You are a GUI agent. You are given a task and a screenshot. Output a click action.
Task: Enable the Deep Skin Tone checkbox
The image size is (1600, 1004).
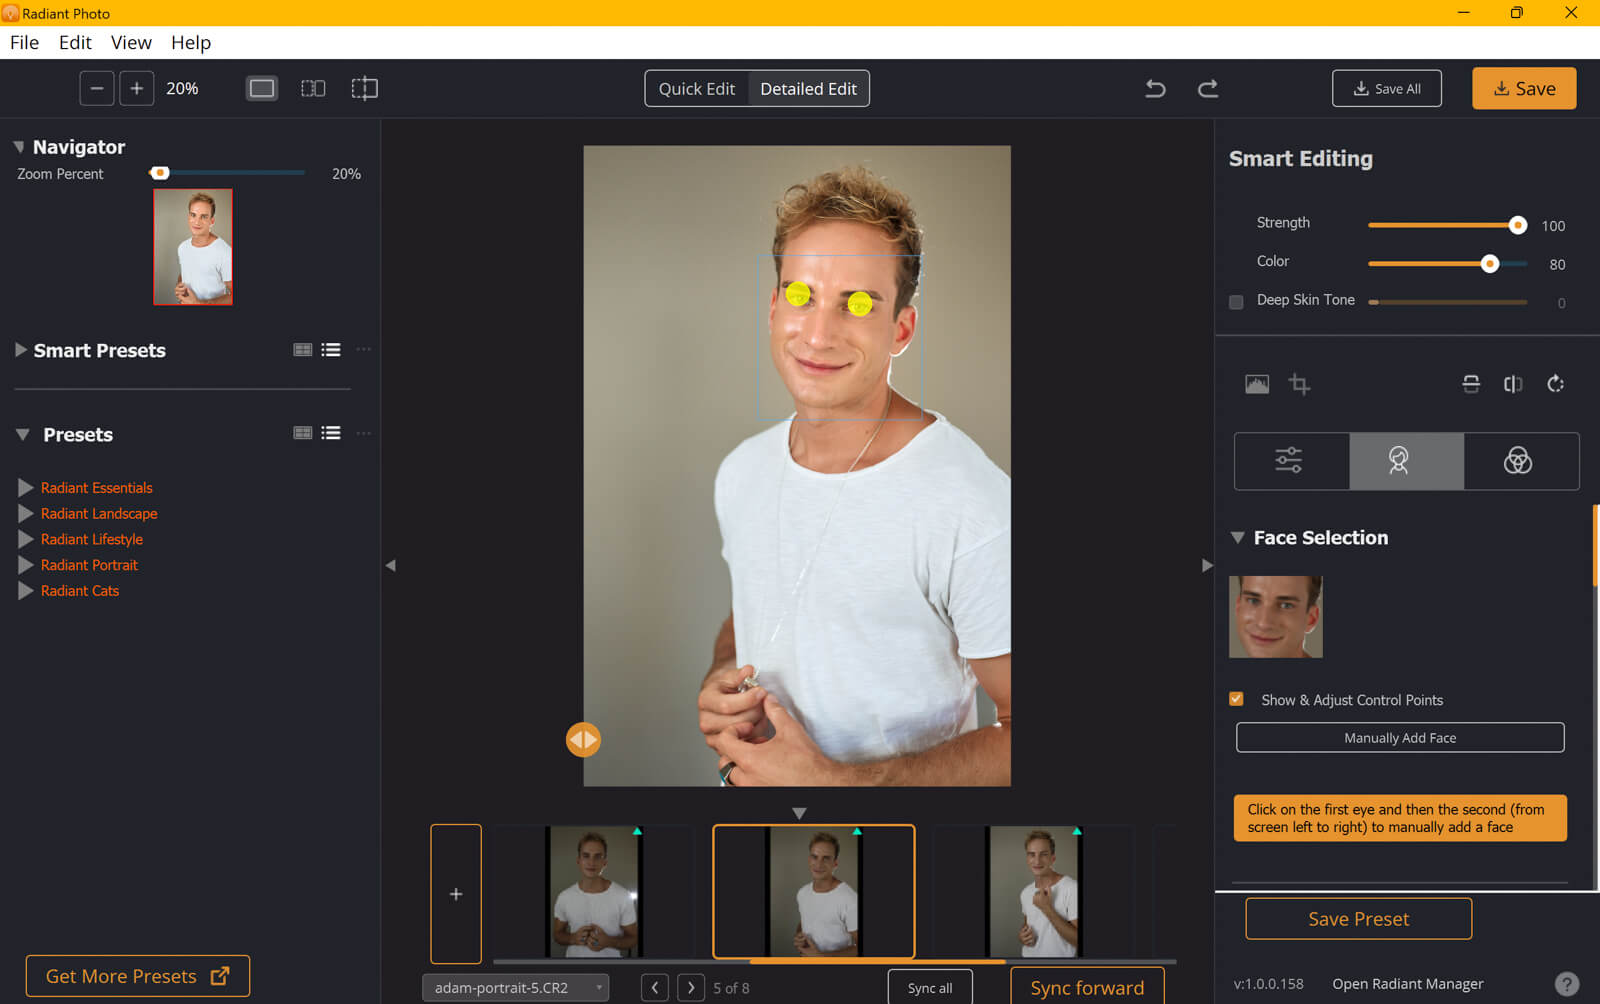pos(1236,302)
